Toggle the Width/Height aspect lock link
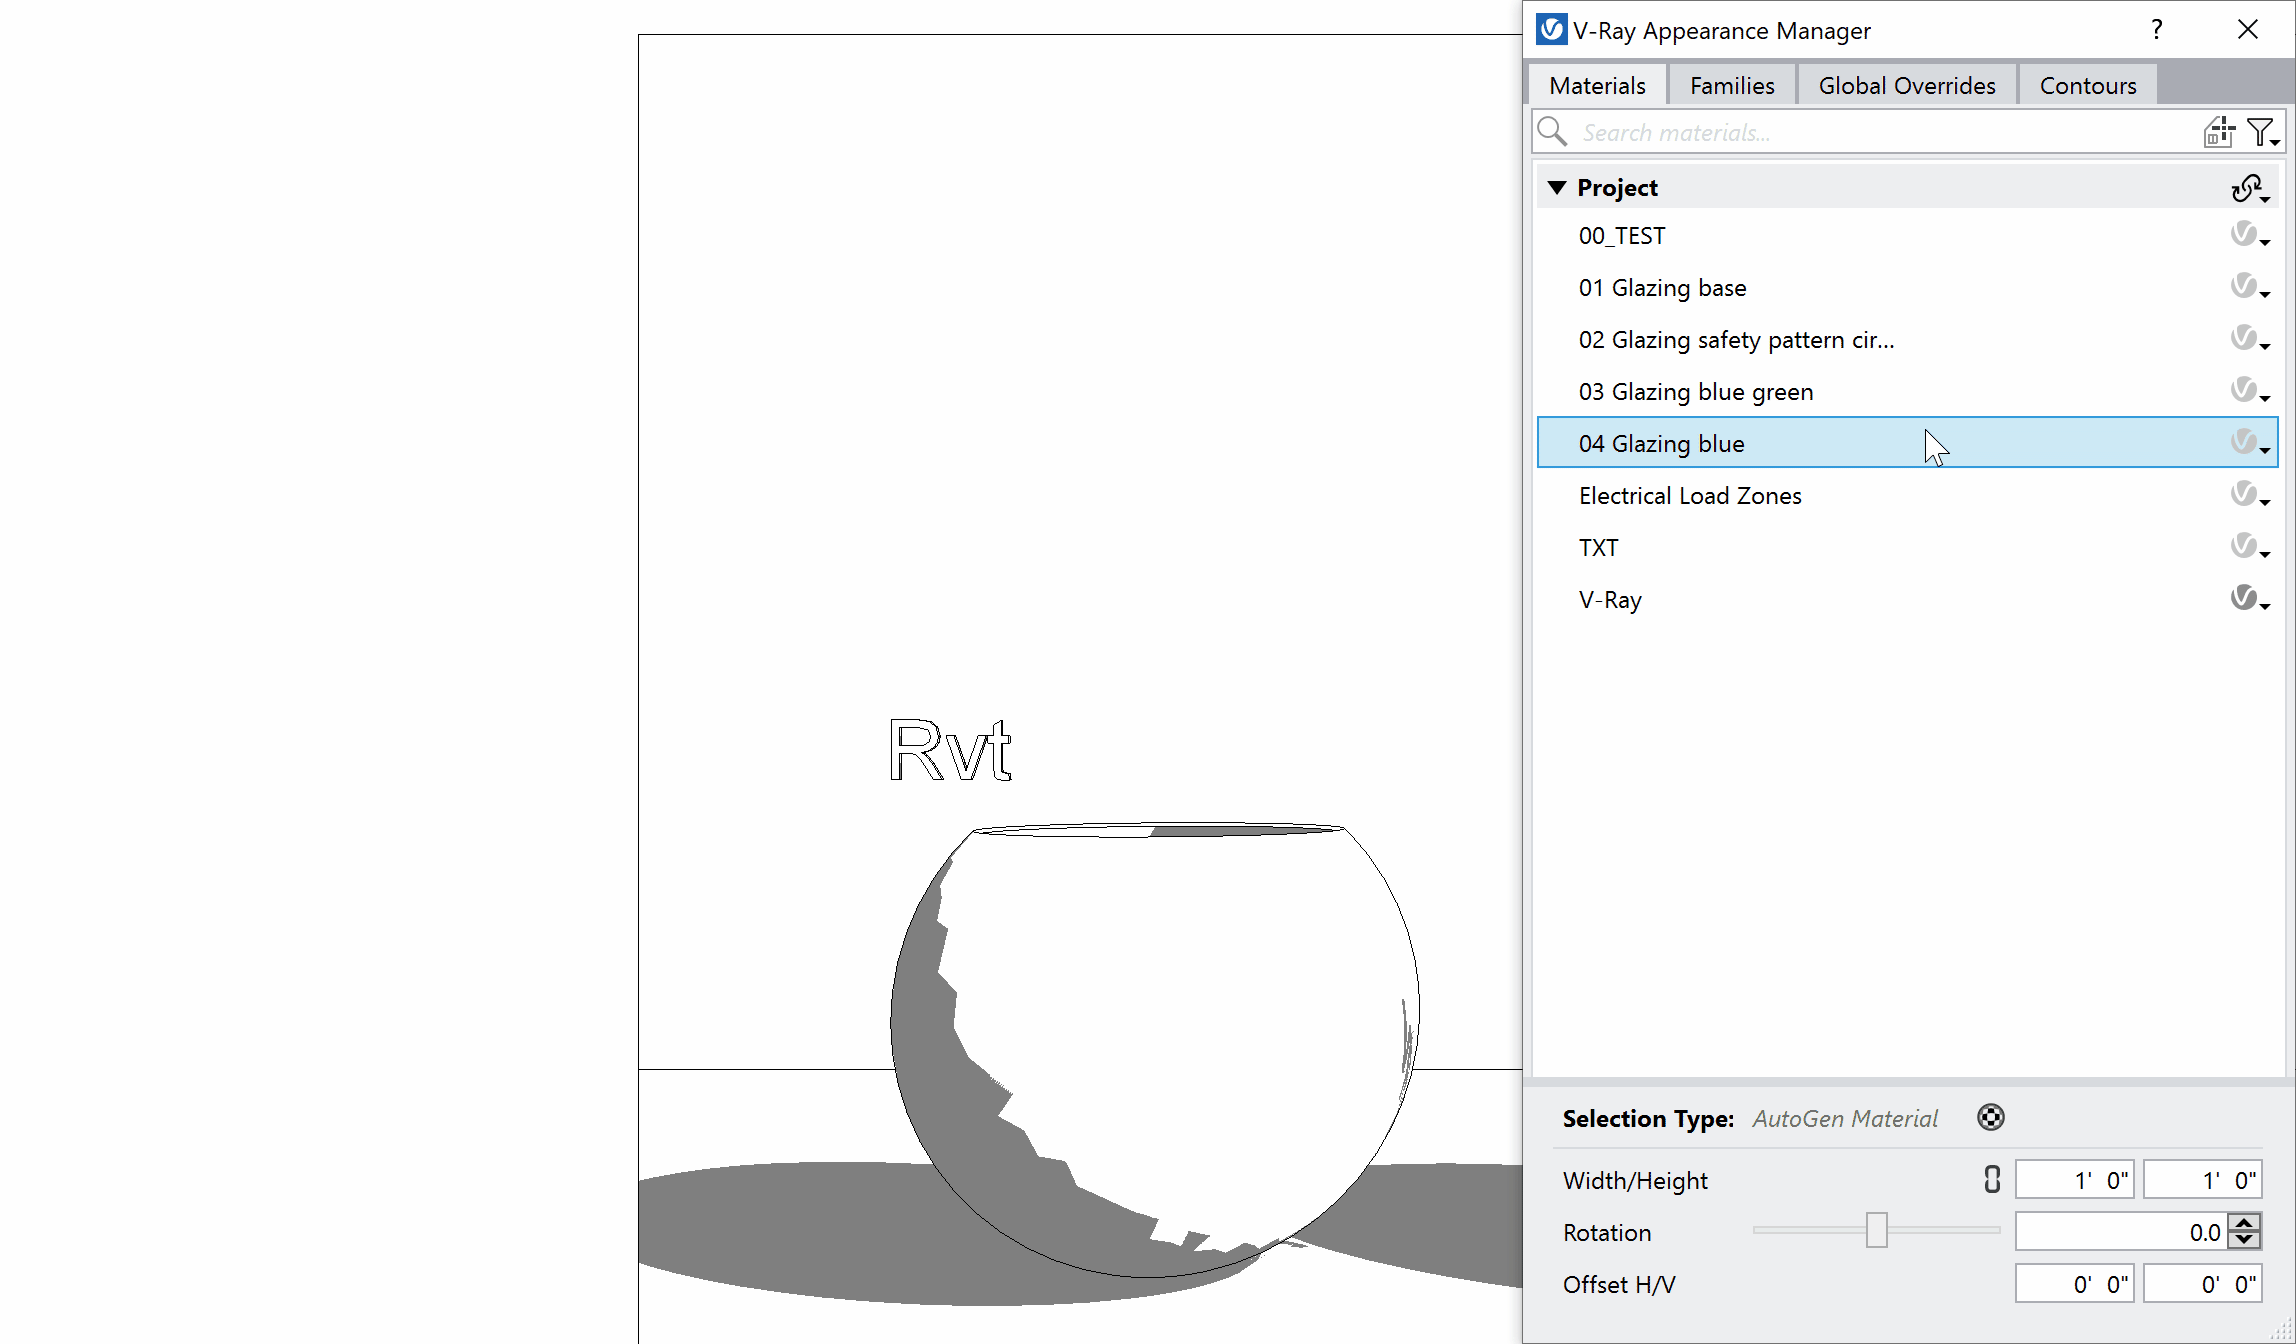 pyautogui.click(x=1992, y=1180)
